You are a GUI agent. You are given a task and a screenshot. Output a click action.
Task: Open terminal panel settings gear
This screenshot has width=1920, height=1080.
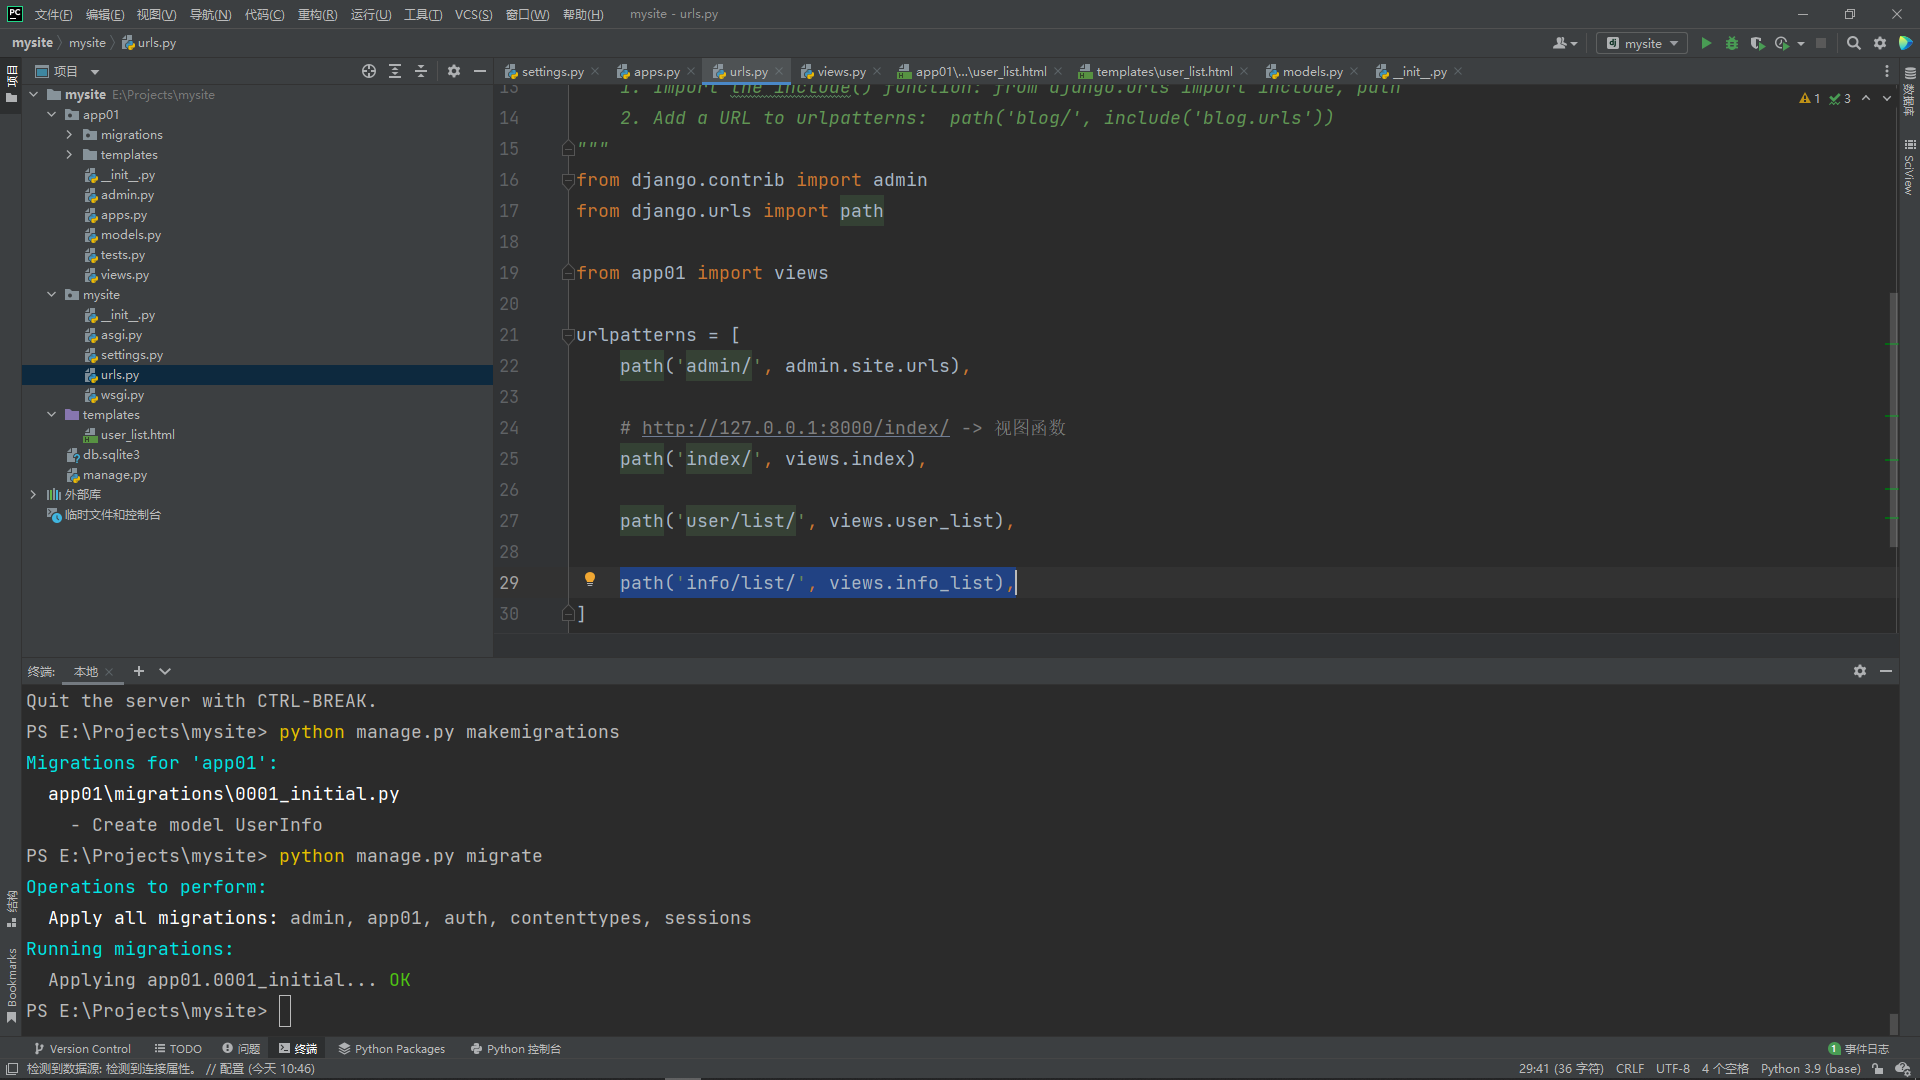click(1860, 671)
